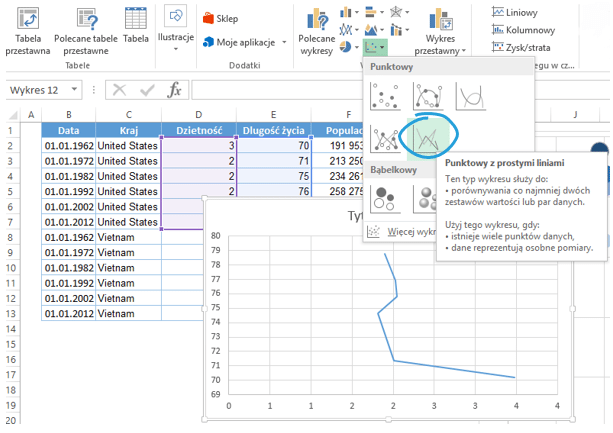The height and width of the screenshot is (433, 613).
Task: Open Polecane wykresy recommended charts
Action: pos(318,30)
